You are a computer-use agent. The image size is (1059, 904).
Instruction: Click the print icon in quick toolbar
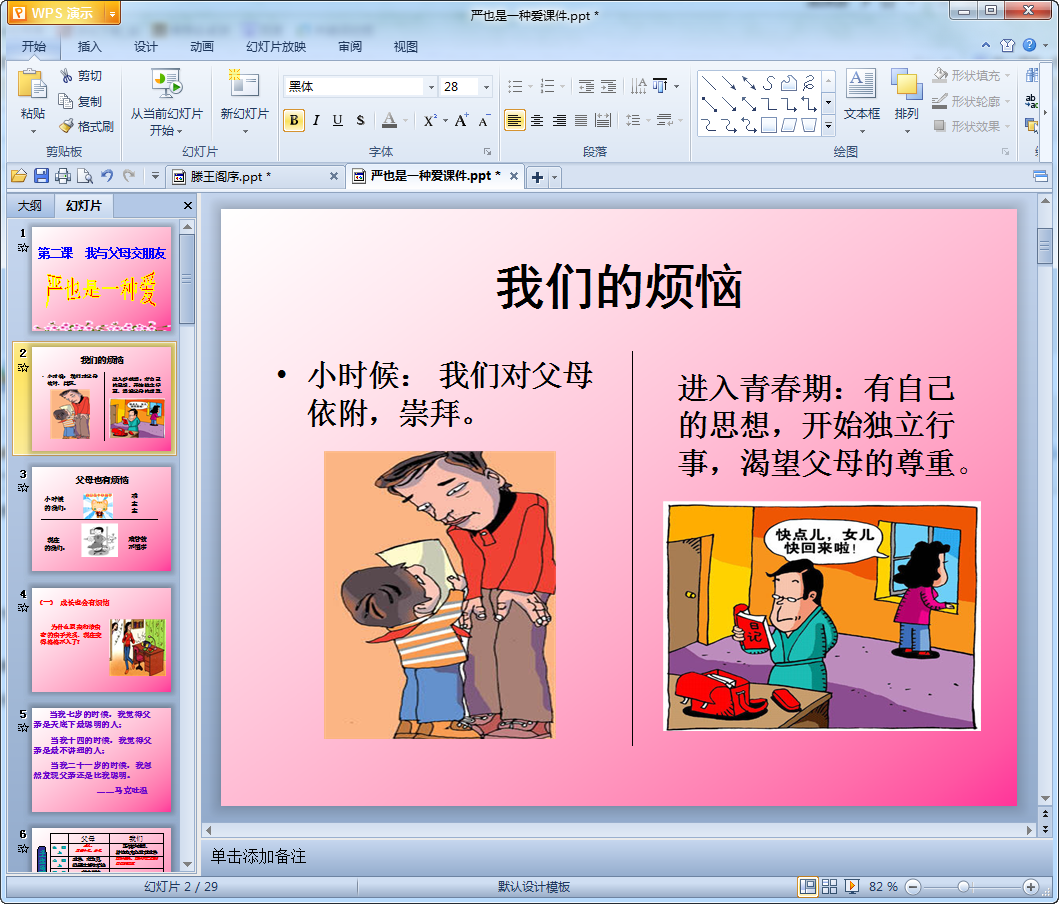63,177
